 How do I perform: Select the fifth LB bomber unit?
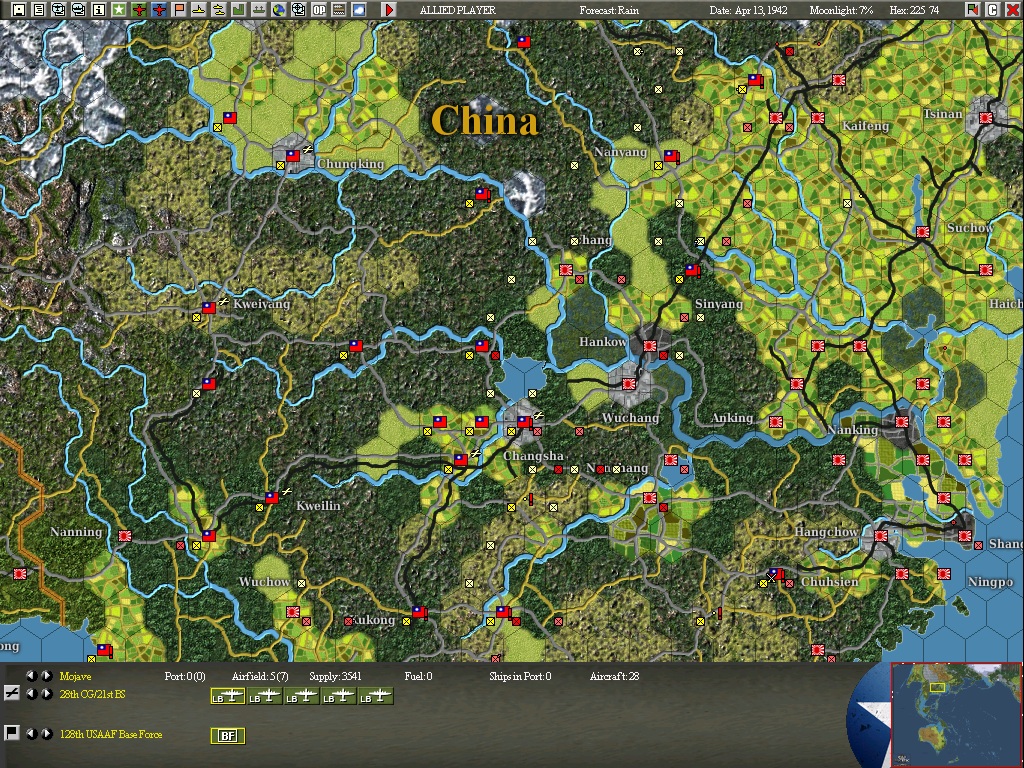(376, 696)
